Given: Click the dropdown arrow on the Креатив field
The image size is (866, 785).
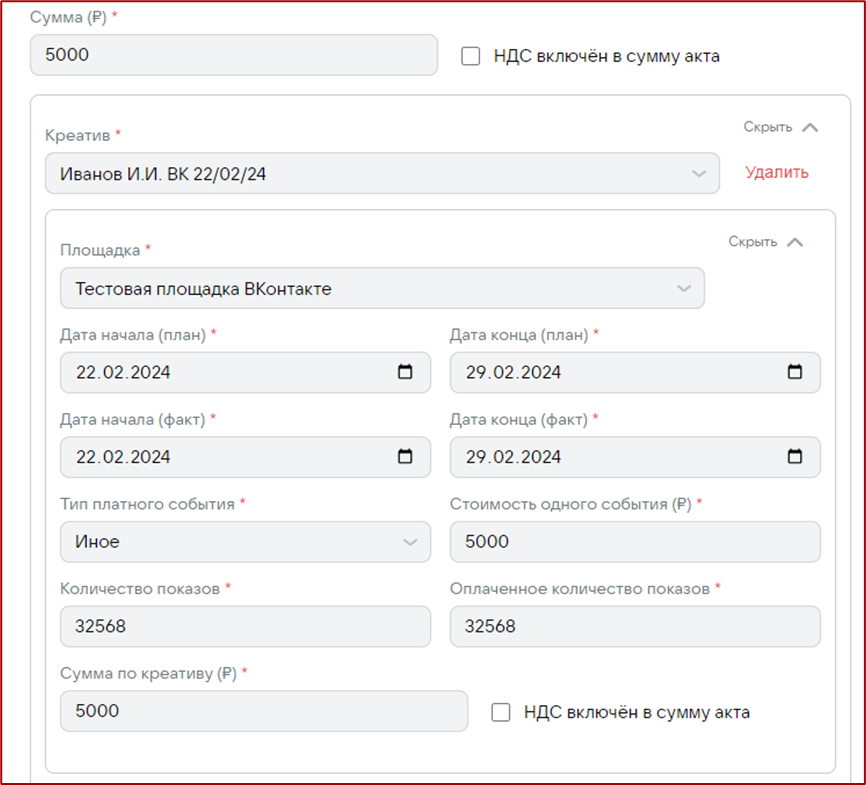Looking at the screenshot, I should (x=699, y=172).
